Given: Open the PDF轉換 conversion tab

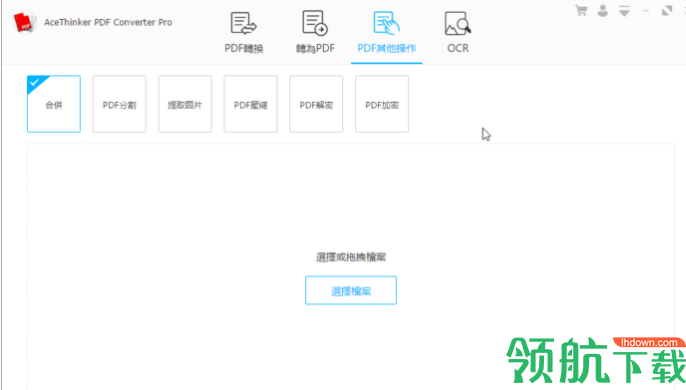Looking at the screenshot, I should point(244,32).
